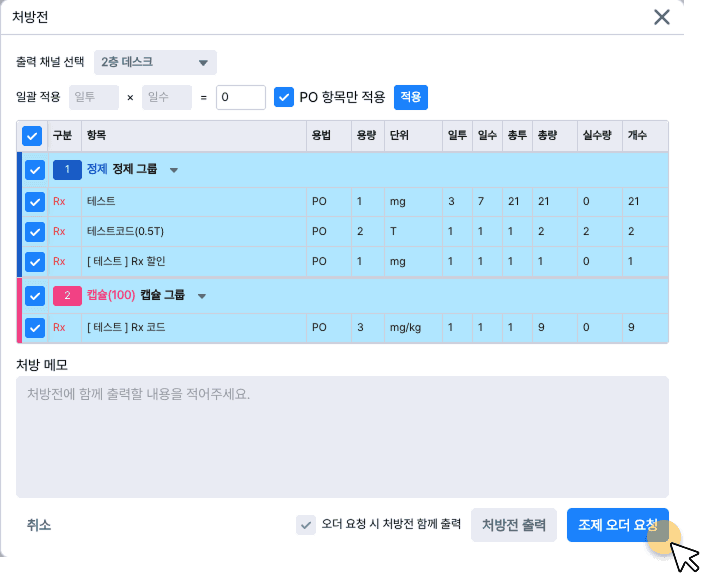Viewport: 708px width, 581px height.
Task: Select the [ 테스트 ] Rx 할인 item name
Action: [126, 261]
